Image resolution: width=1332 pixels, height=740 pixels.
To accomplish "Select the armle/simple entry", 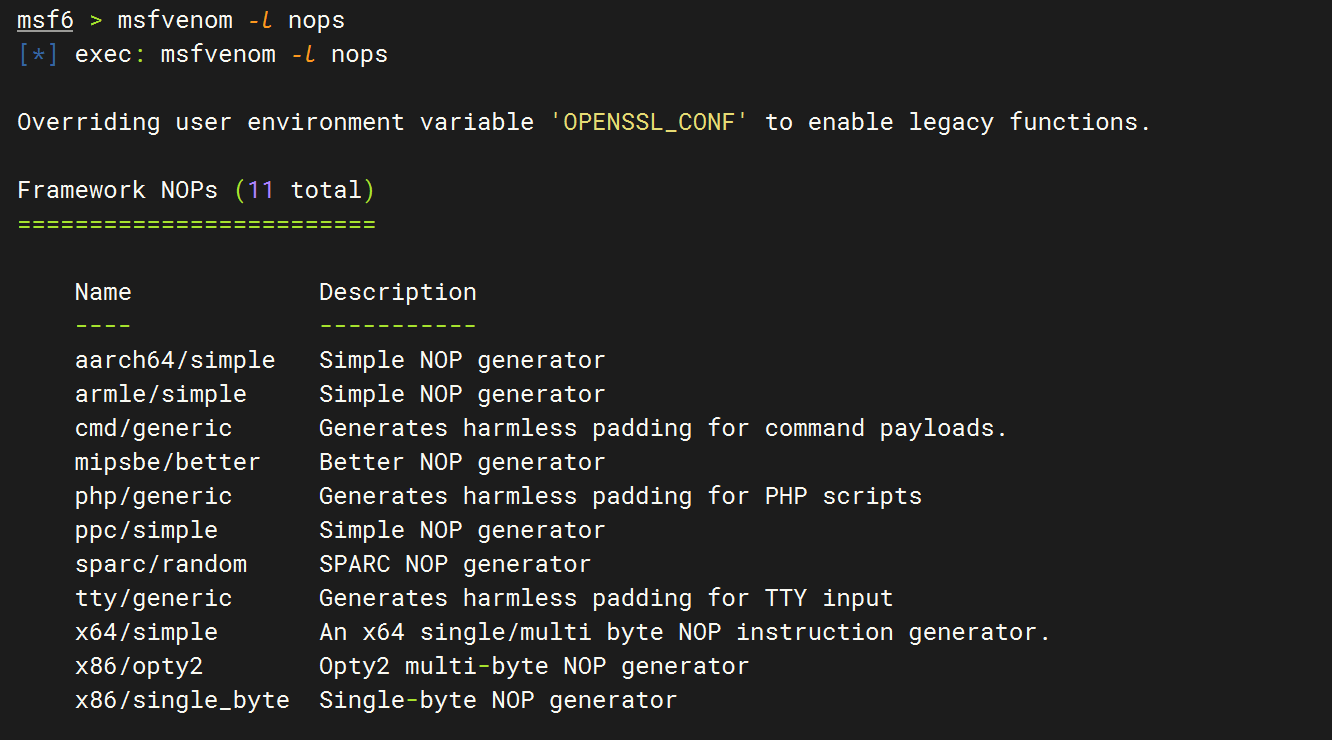I will [x=160, y=394].
